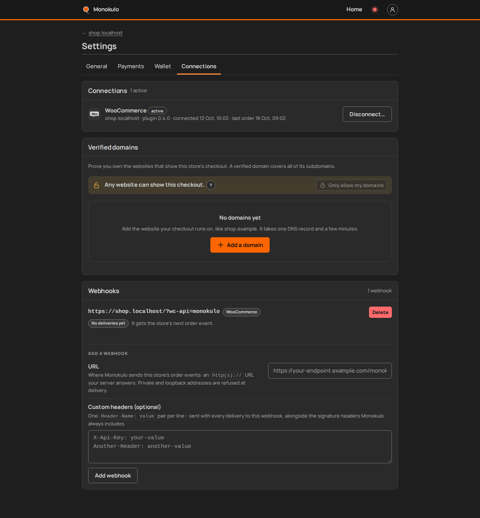Click the No domains yet text
The width and height of the screenshot is (480, 518).
point(240,218)
